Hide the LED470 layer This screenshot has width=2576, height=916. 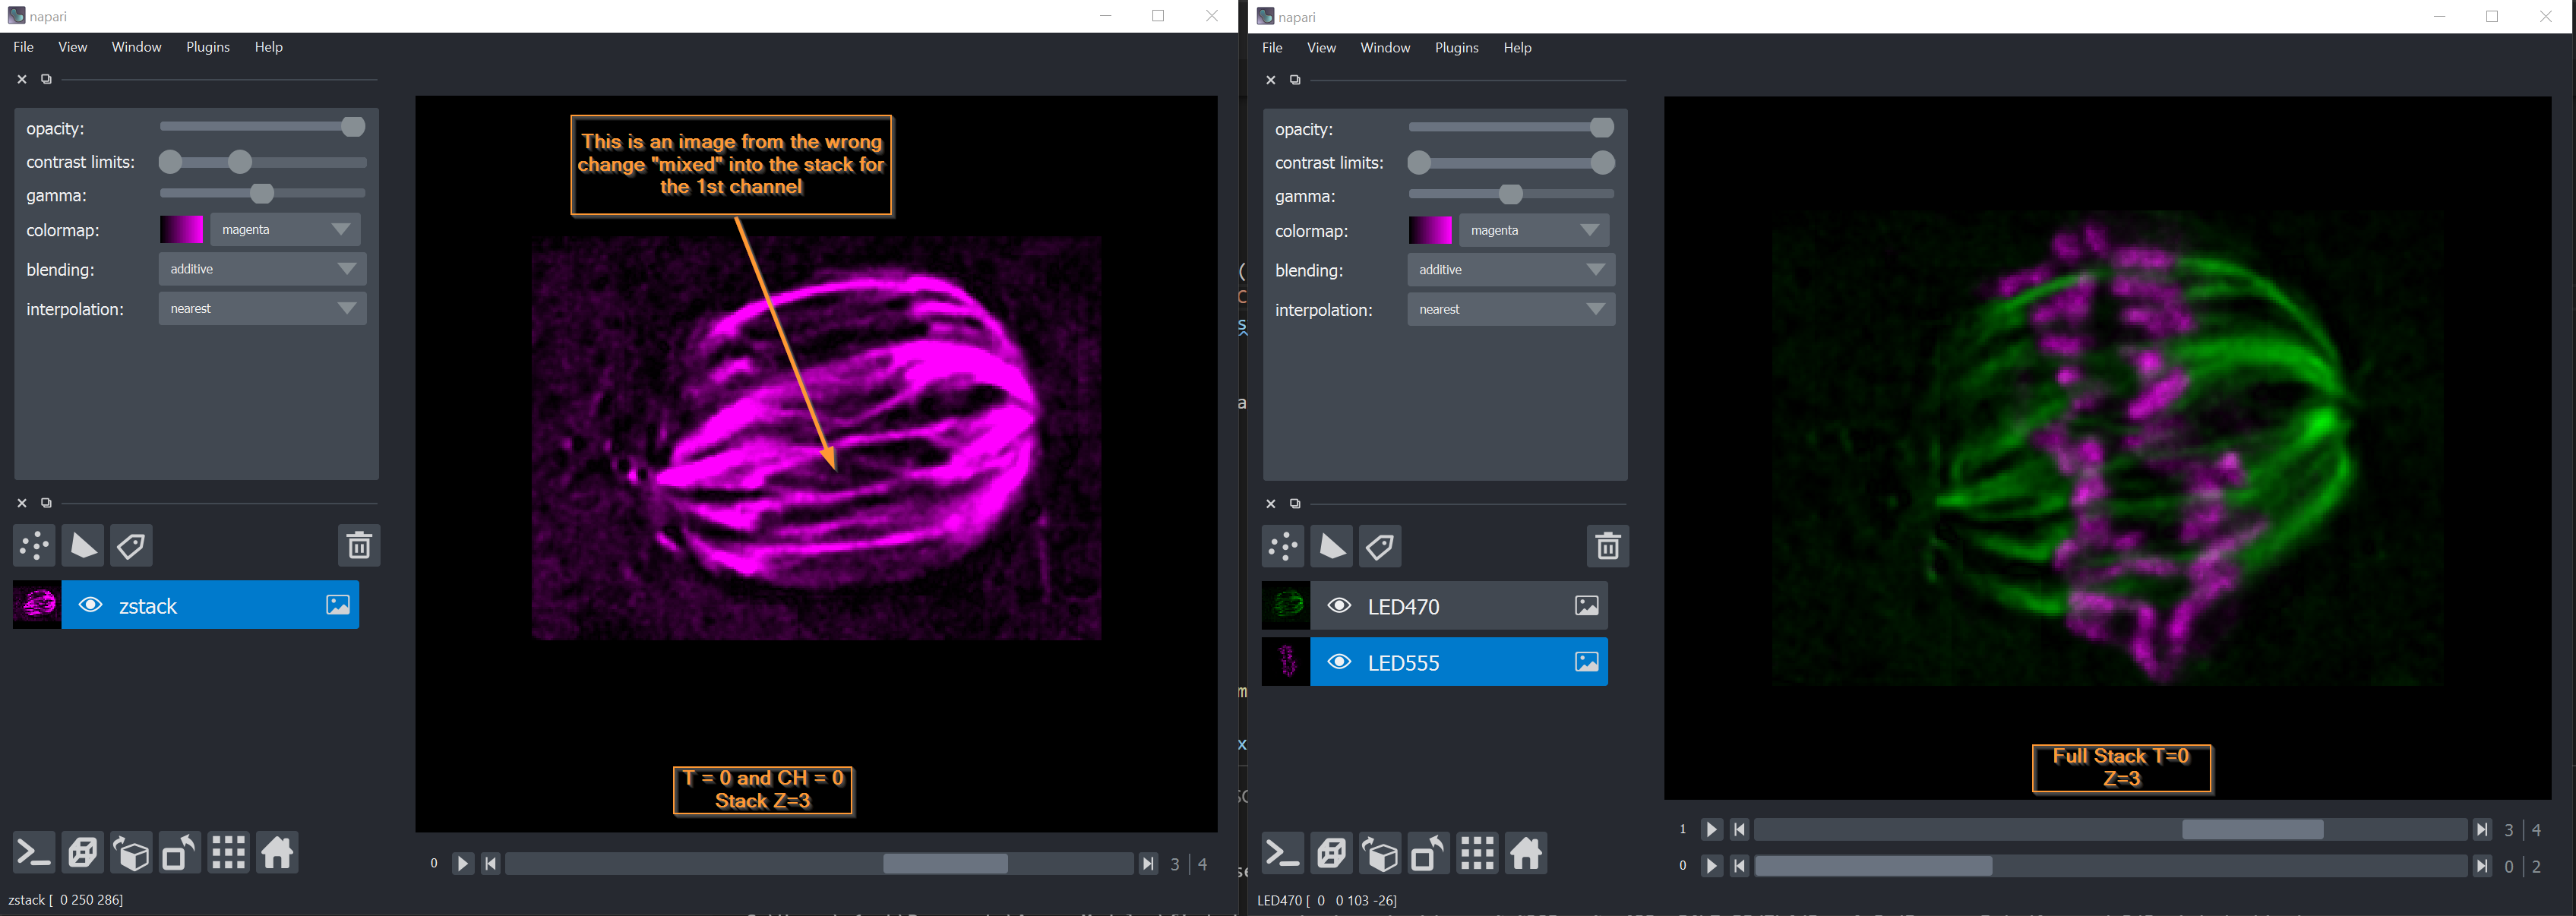(1340, 605)
